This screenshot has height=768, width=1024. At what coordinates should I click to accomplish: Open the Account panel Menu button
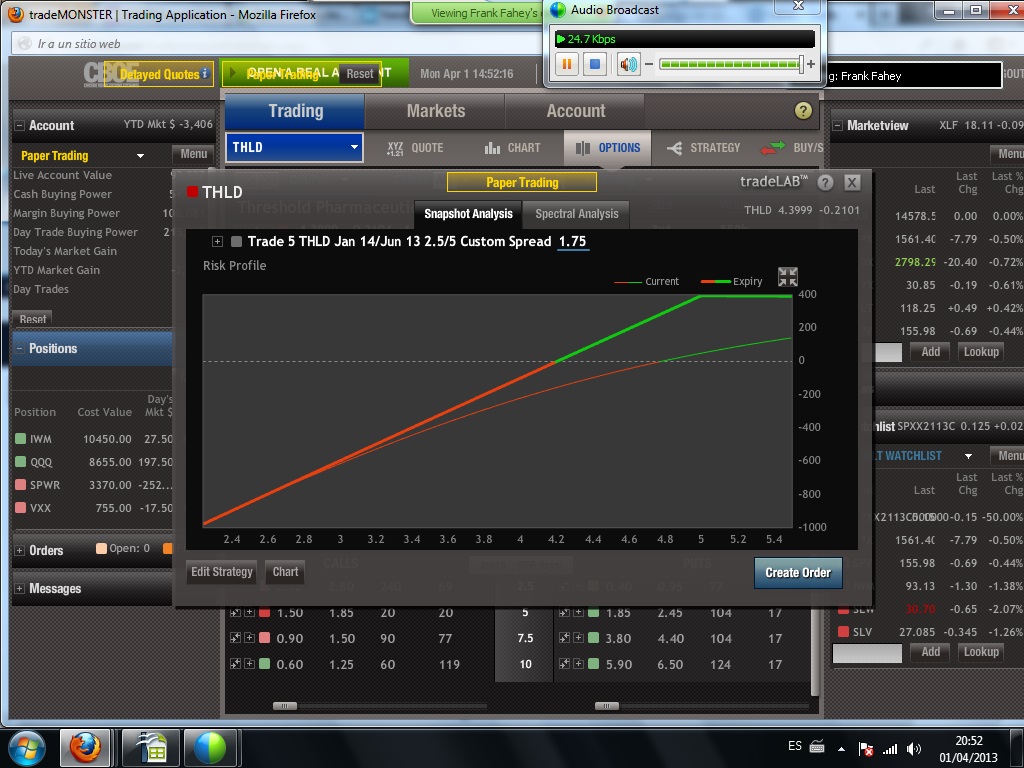point(193,154)
